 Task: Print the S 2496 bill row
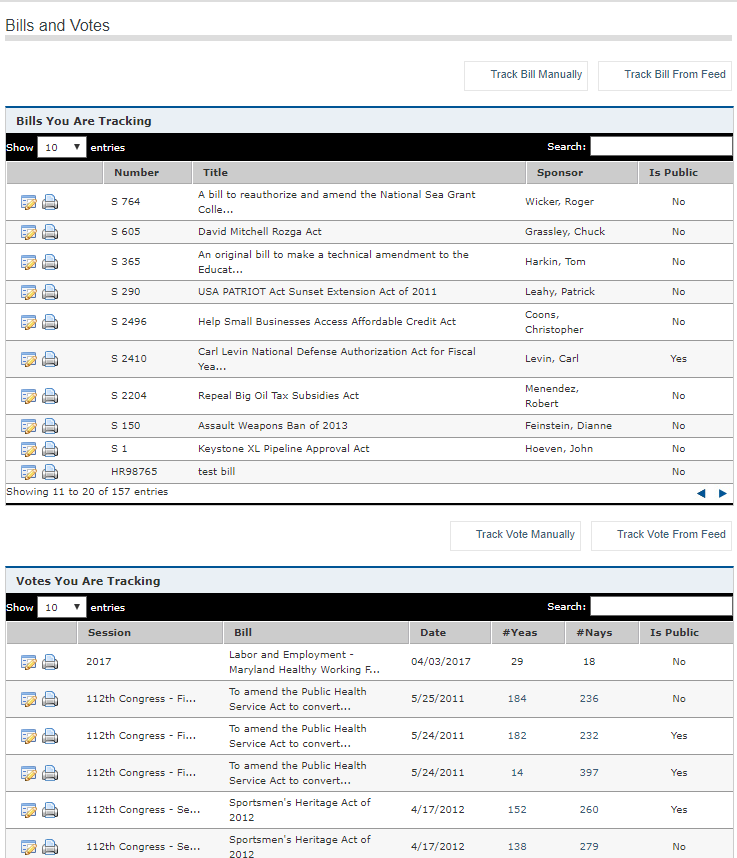[50, 322]
